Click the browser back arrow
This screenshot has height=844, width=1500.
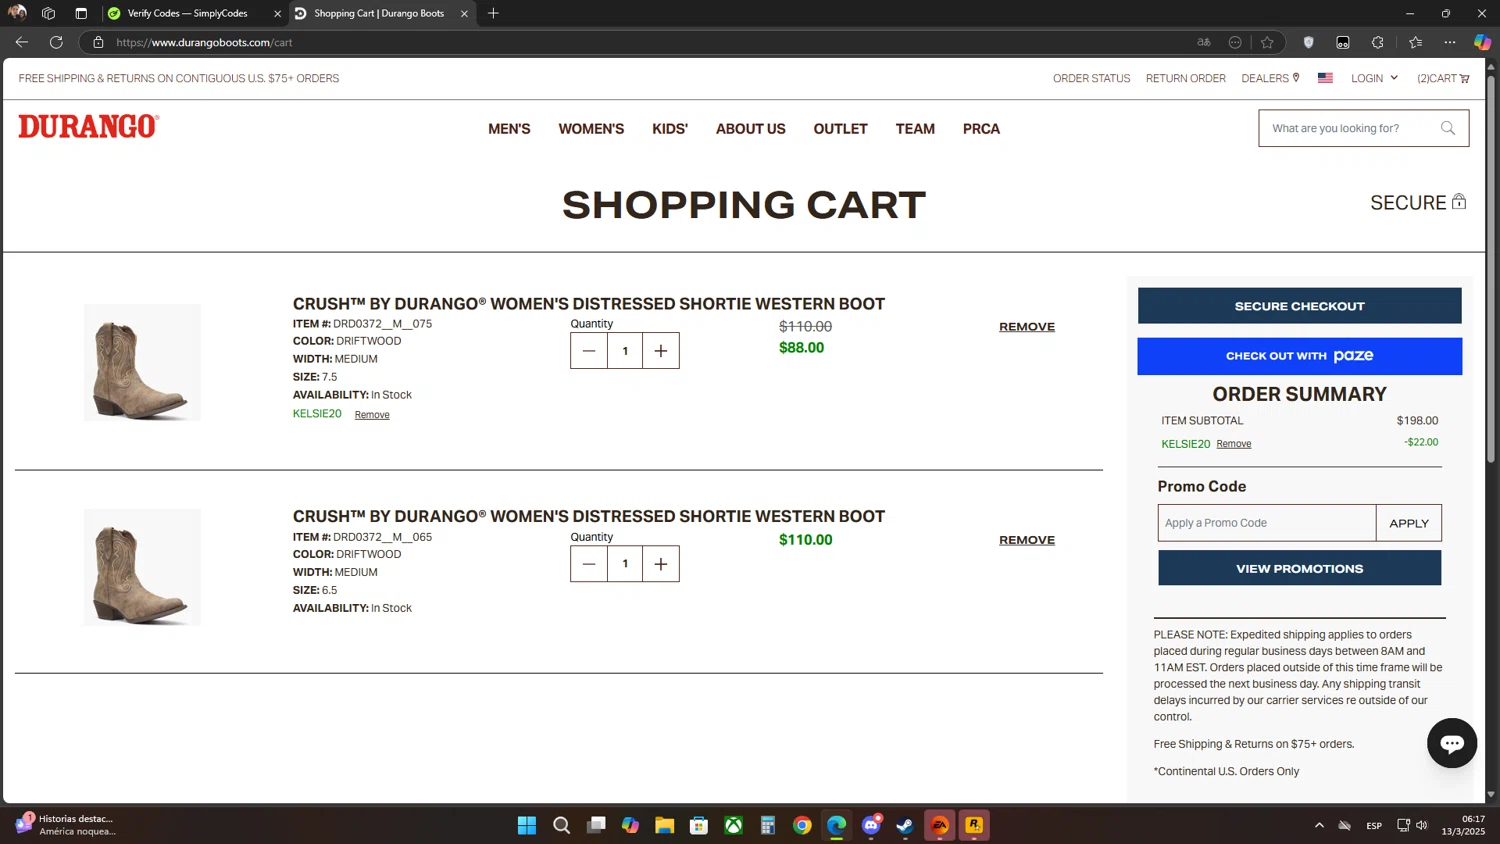click(22, 42)
